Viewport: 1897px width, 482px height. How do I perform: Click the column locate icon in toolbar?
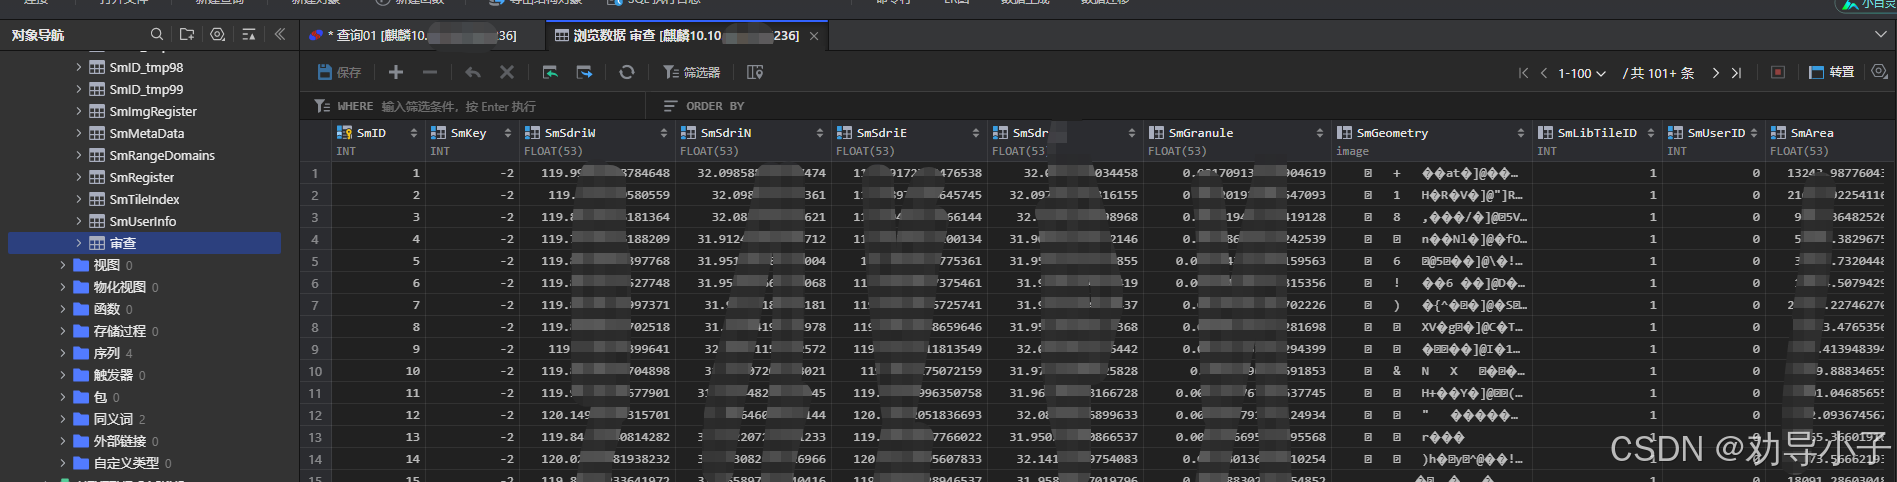(x=755, y=72)
